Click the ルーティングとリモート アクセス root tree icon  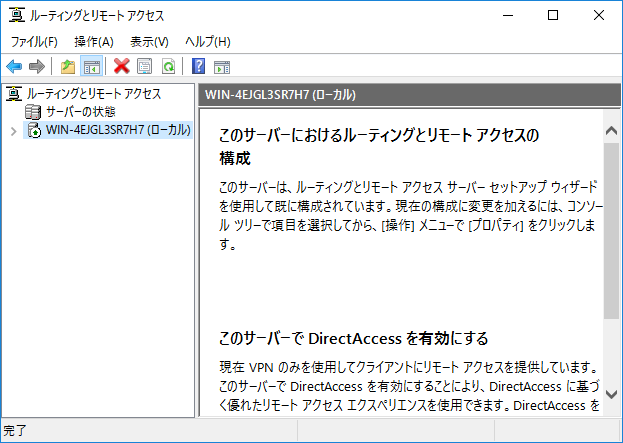coord(14,94)
